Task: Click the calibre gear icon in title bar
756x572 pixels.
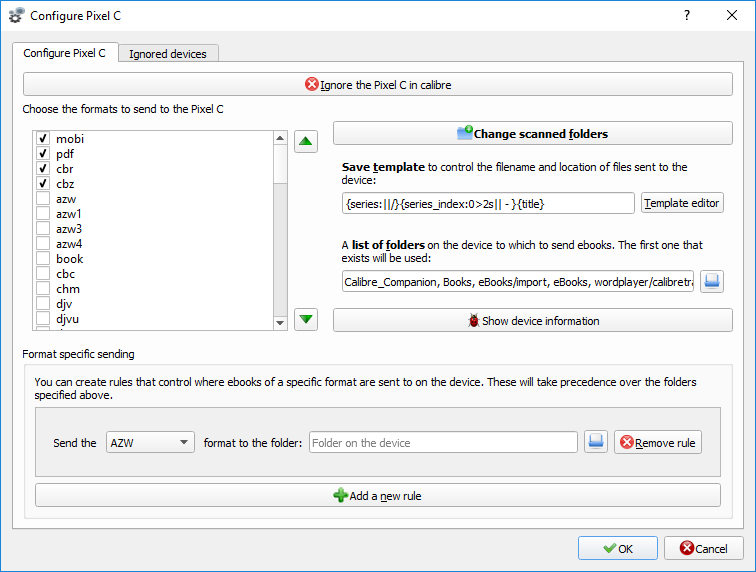Action: (16, 15)
